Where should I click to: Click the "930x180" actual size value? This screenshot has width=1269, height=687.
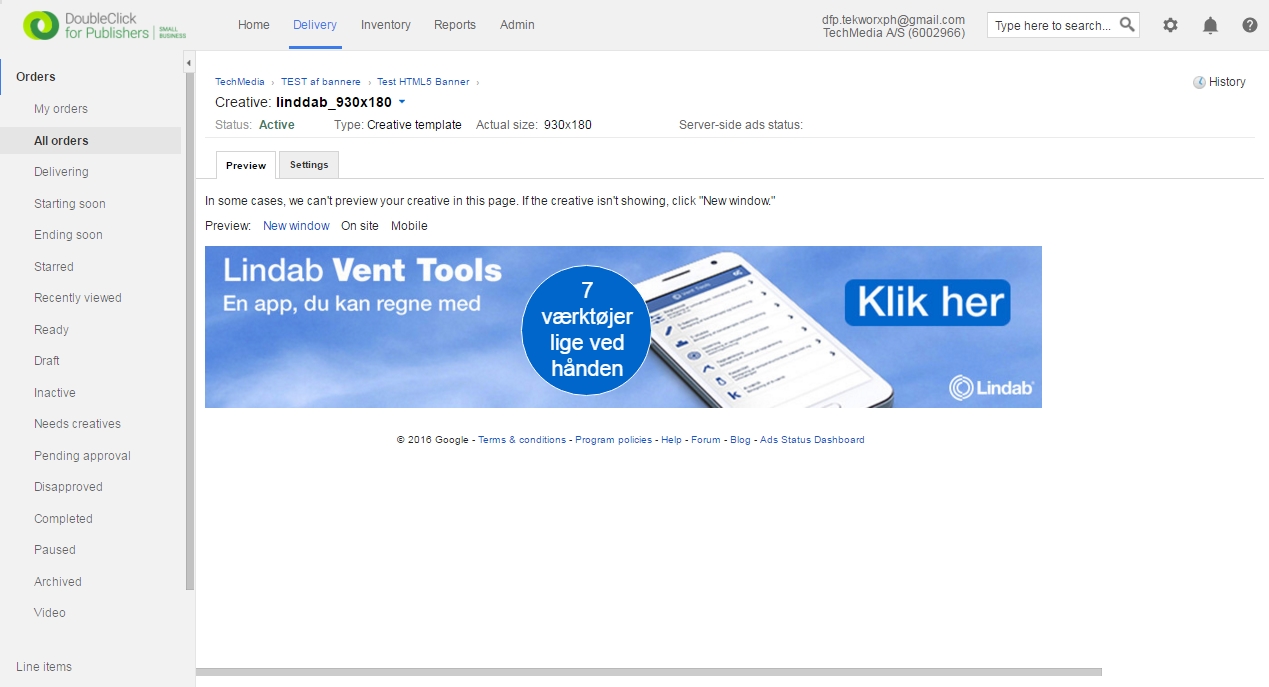(x=568, y=125)
